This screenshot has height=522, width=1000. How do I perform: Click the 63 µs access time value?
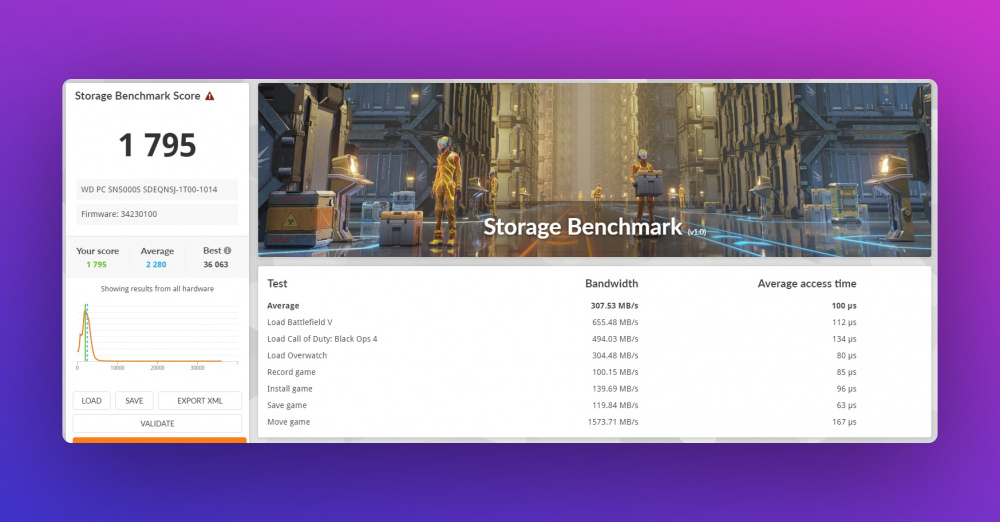(846, 405)
